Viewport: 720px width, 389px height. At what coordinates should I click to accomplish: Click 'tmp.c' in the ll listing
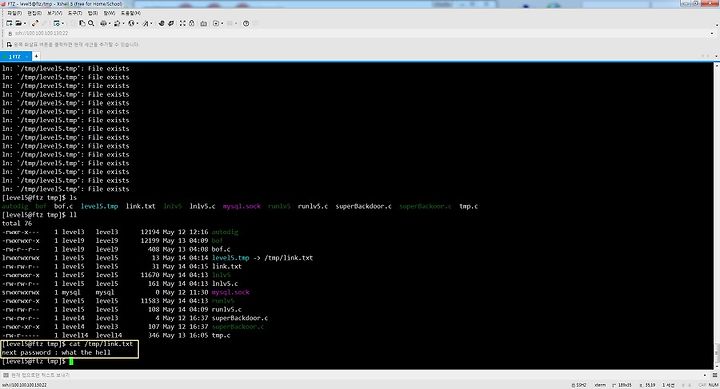click(221, 335)
